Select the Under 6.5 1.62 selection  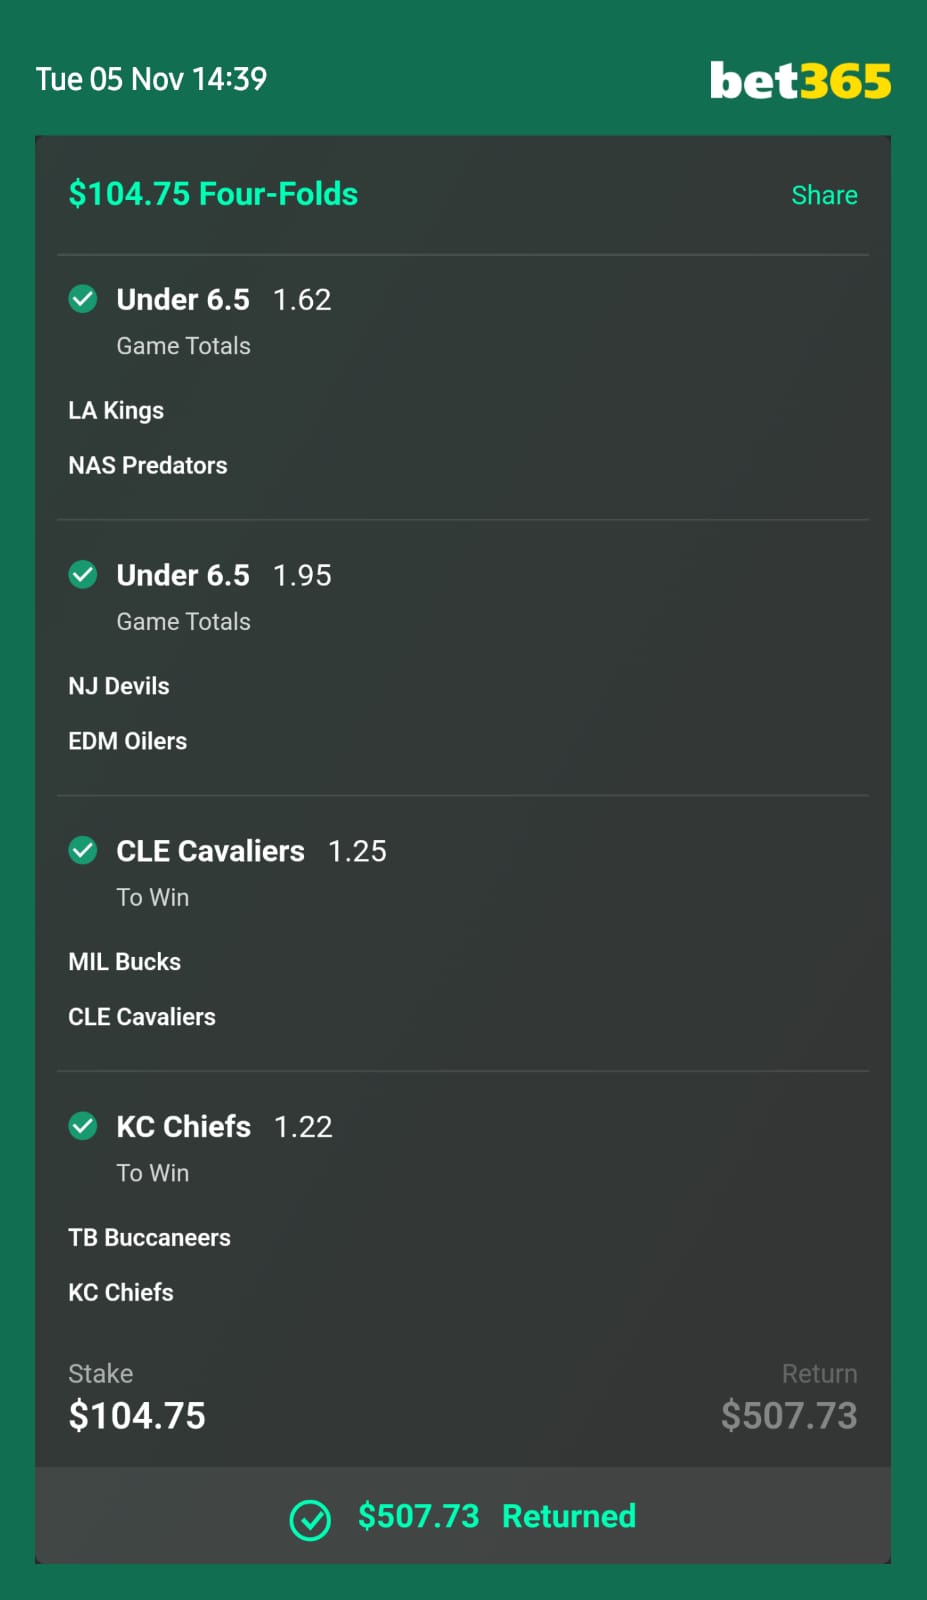click(x=224, y=299)
